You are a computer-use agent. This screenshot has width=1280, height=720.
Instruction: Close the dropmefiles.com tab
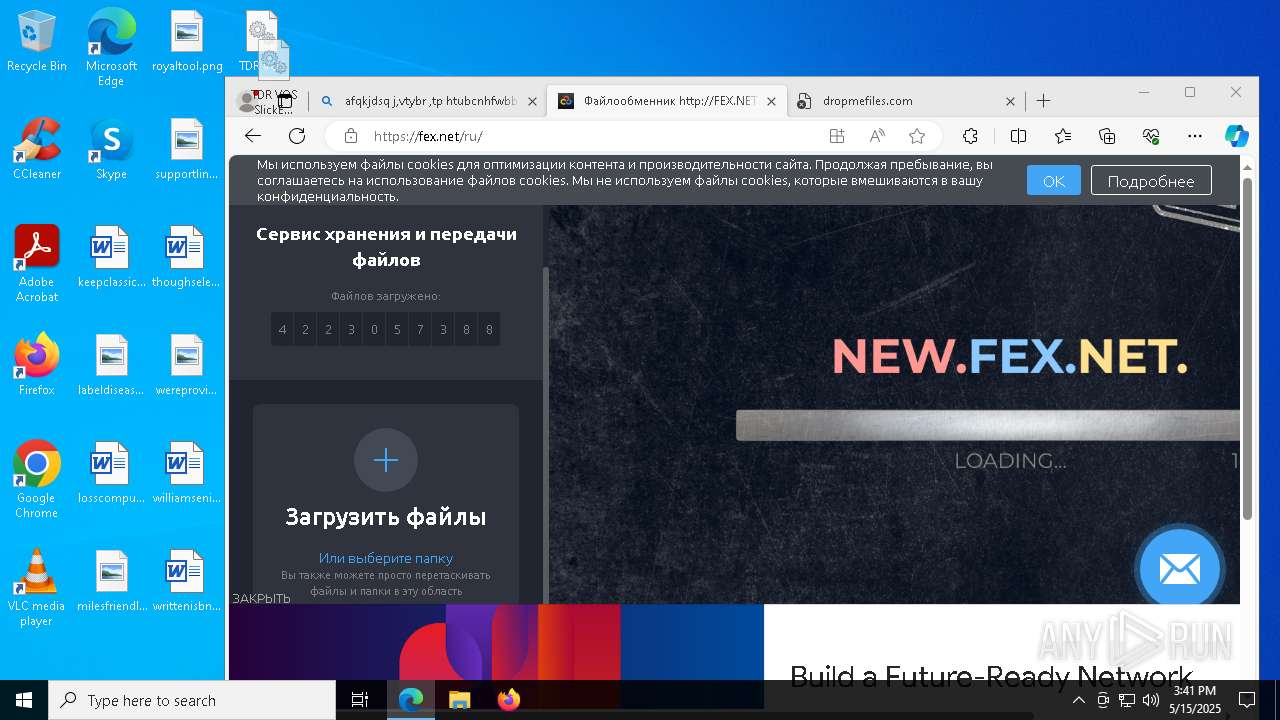[x=1010, y=101]
